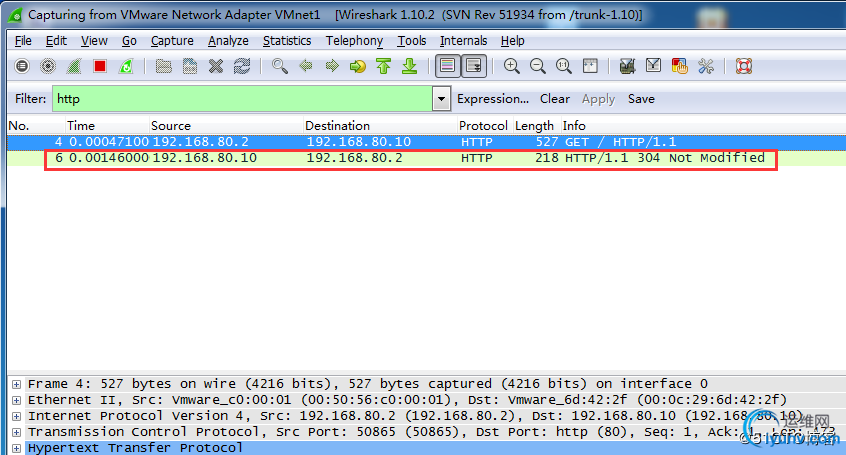
Task: Expand Hypertext Transfer Protocol row
Action: pyautogui.click(x=16, y=449)
